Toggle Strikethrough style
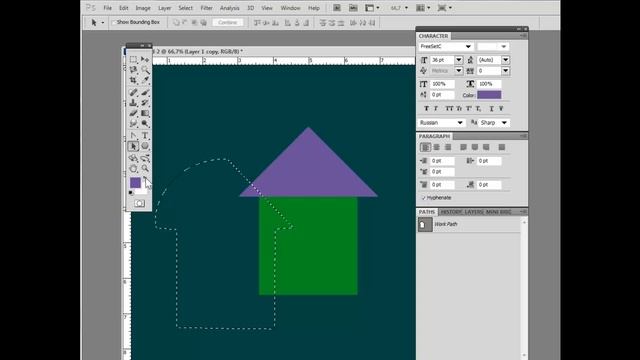The image size is (640, 360). 501,109
